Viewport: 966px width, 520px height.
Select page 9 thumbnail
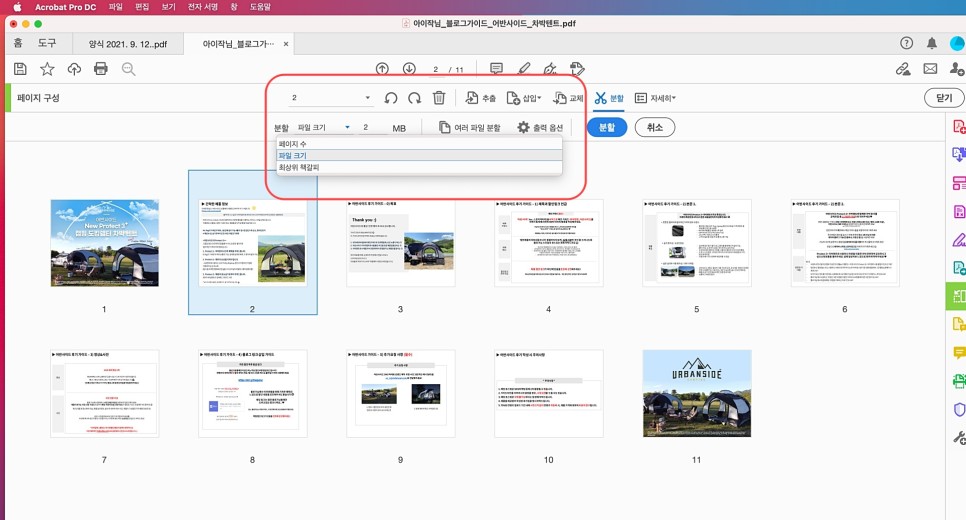click(400, 394)
